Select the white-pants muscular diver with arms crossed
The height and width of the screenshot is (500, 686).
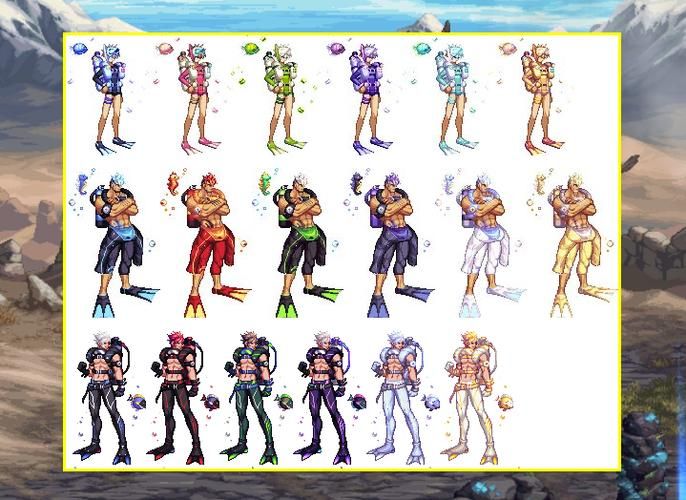489,246
